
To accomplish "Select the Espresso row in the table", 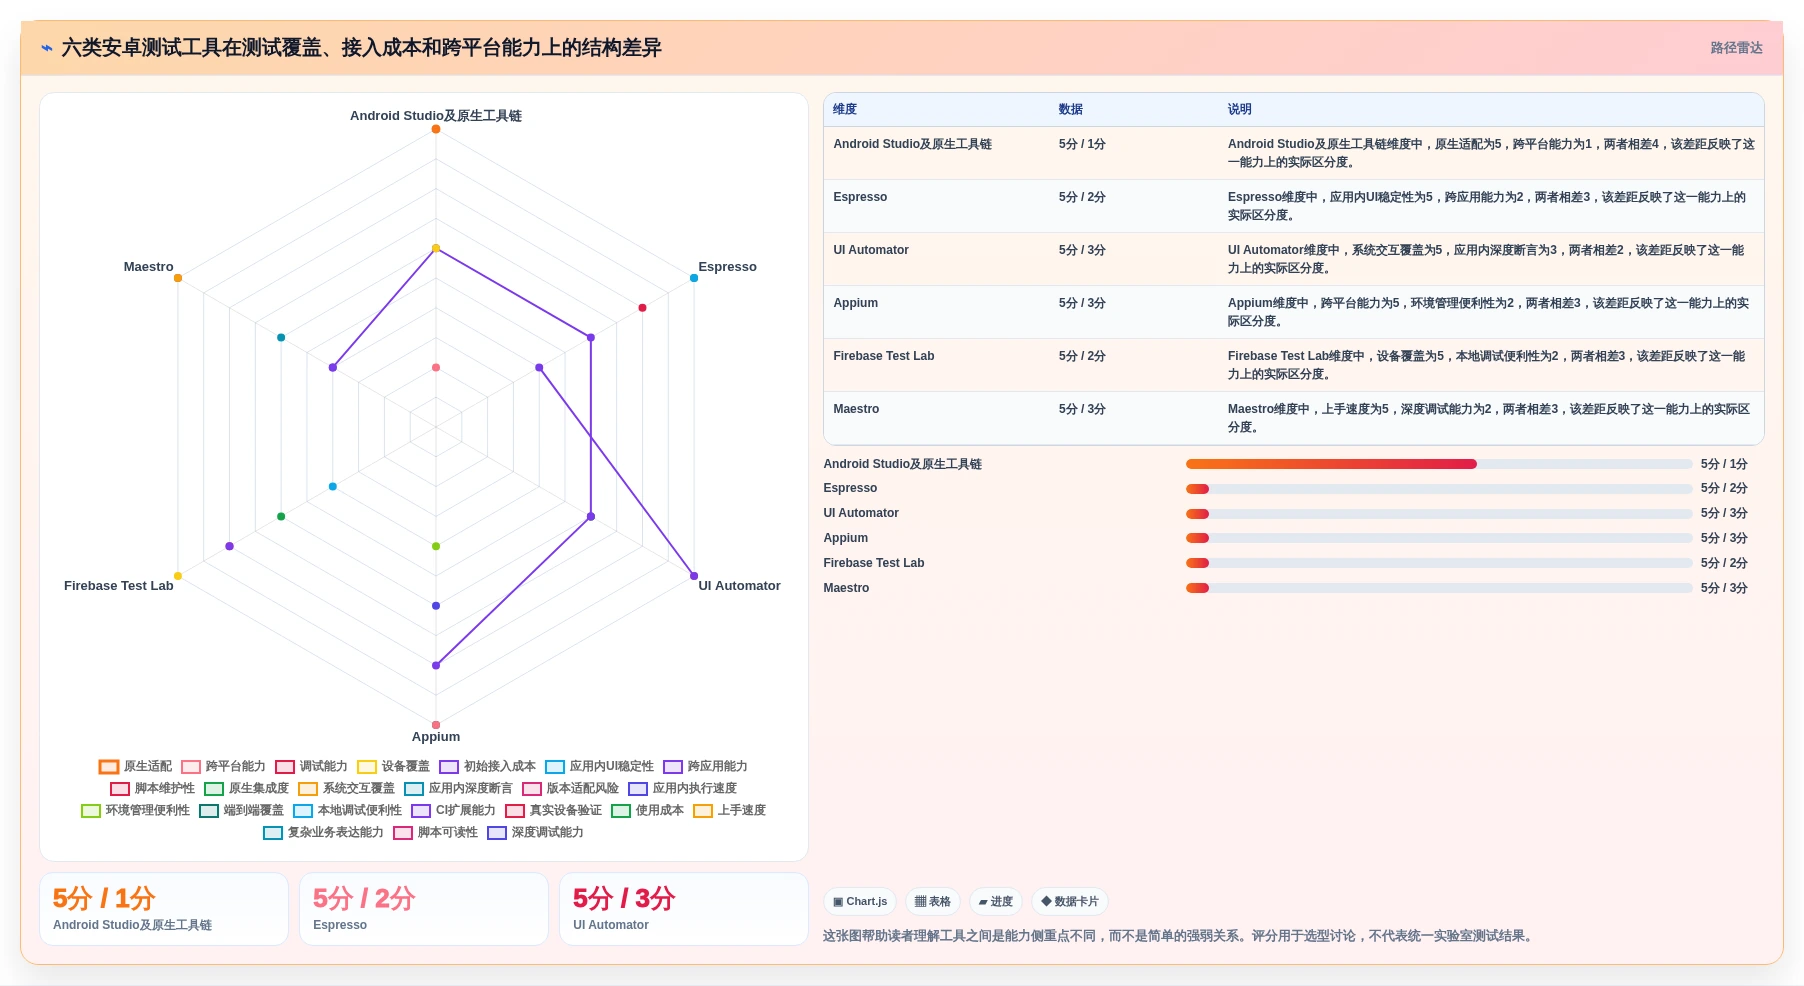I will pos(1293,206).
